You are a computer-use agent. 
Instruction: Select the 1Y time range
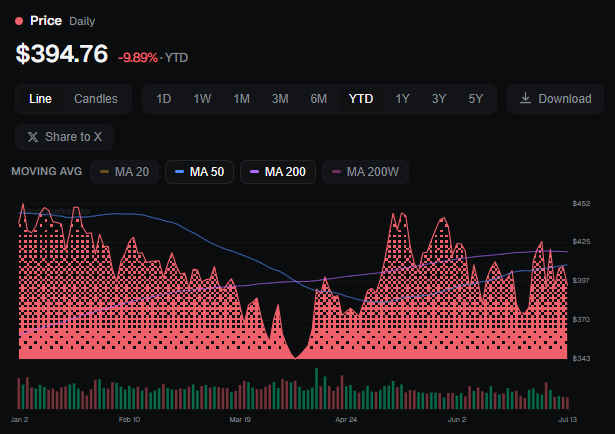(x=402, y=99)
